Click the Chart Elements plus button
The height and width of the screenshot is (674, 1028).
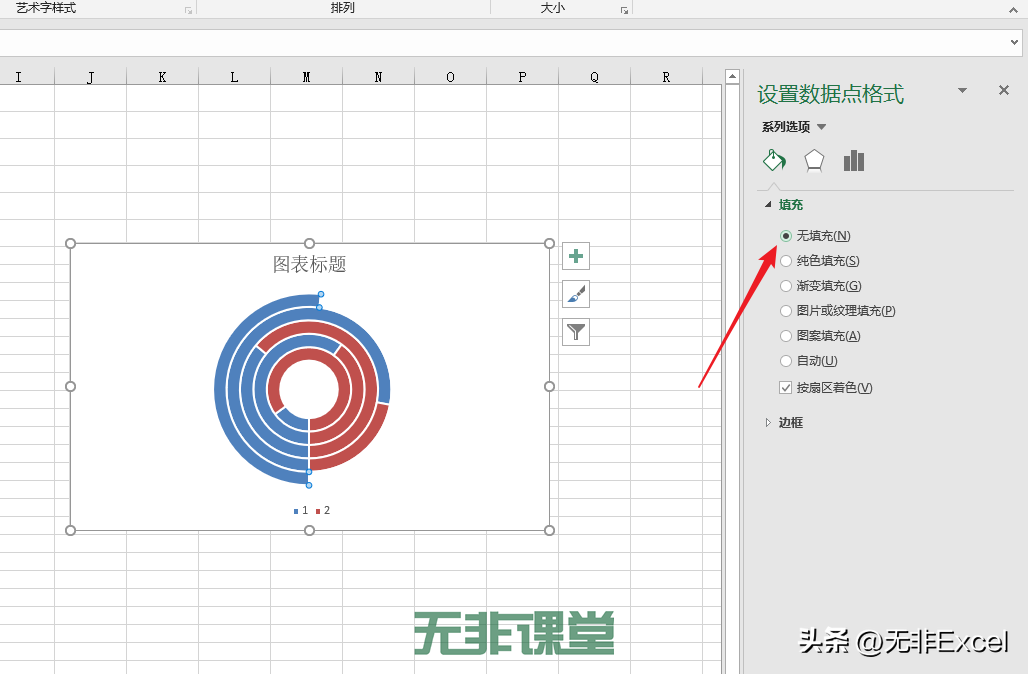(576, 256)
